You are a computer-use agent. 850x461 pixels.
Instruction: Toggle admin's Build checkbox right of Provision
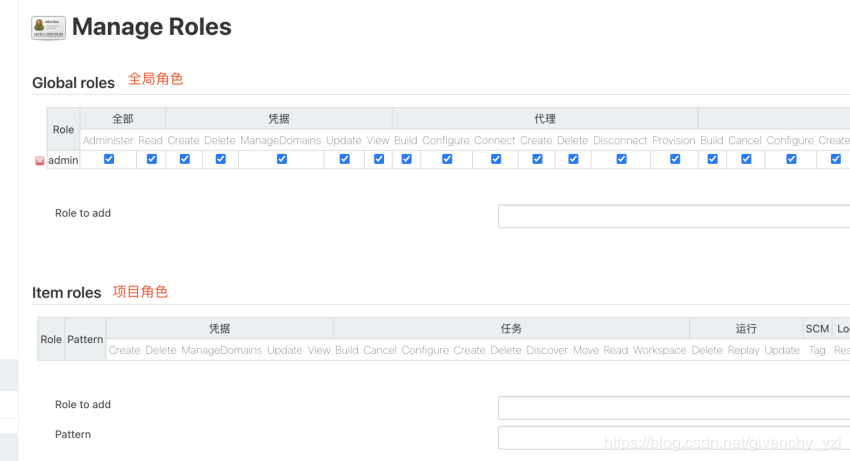tap(713, 159)
